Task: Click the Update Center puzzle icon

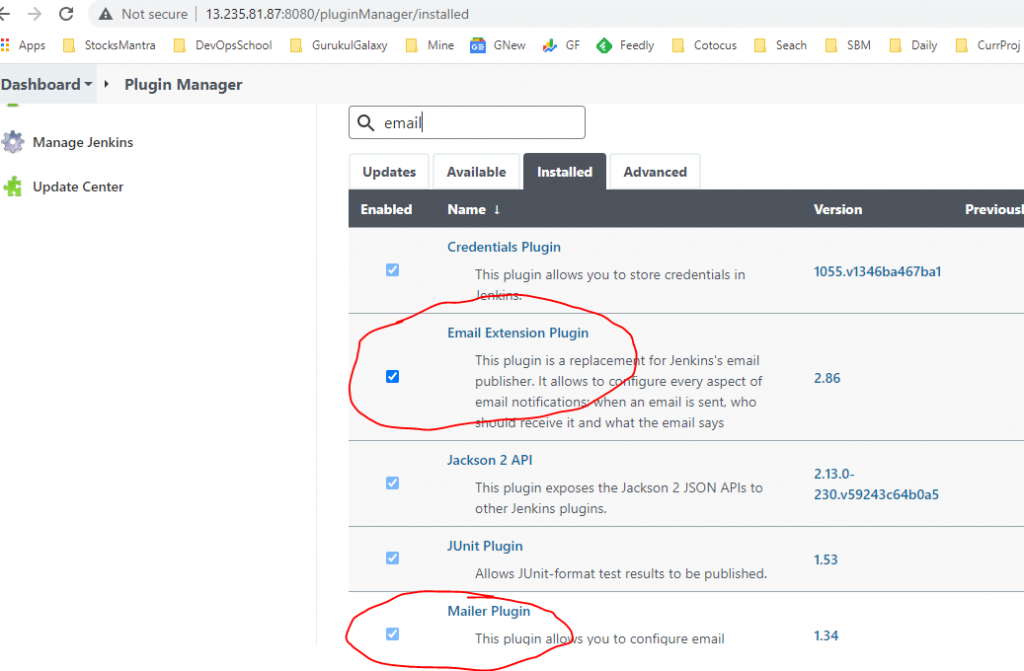Action: coord(13,187)
